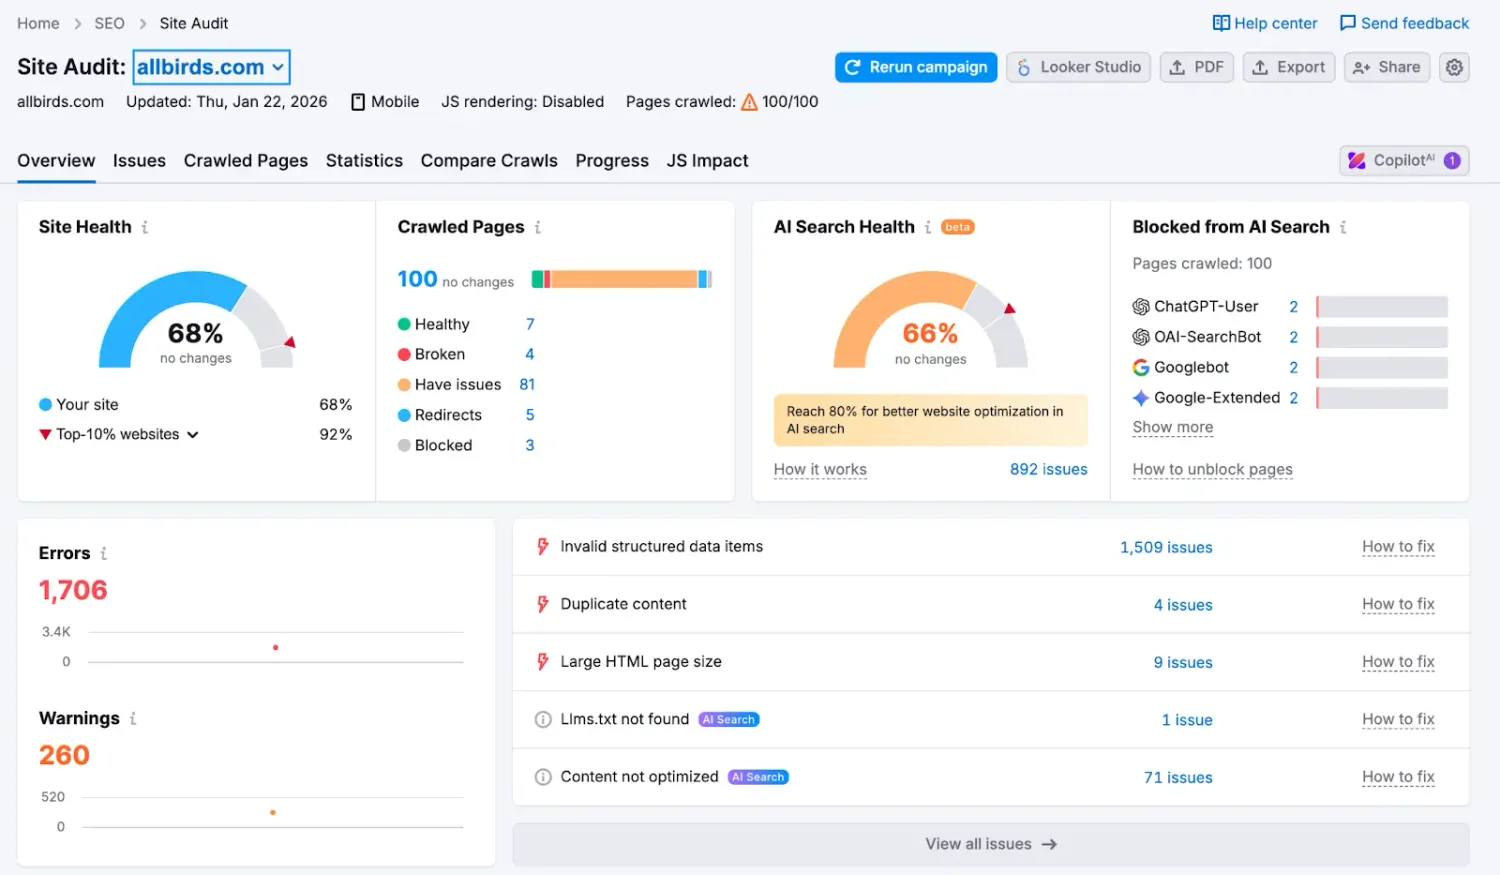Image resolution: width=1500 pixels, height=875 pixels.
Task: Expand the Top-10% websites comparison
Action: click(x=192, y=434)
